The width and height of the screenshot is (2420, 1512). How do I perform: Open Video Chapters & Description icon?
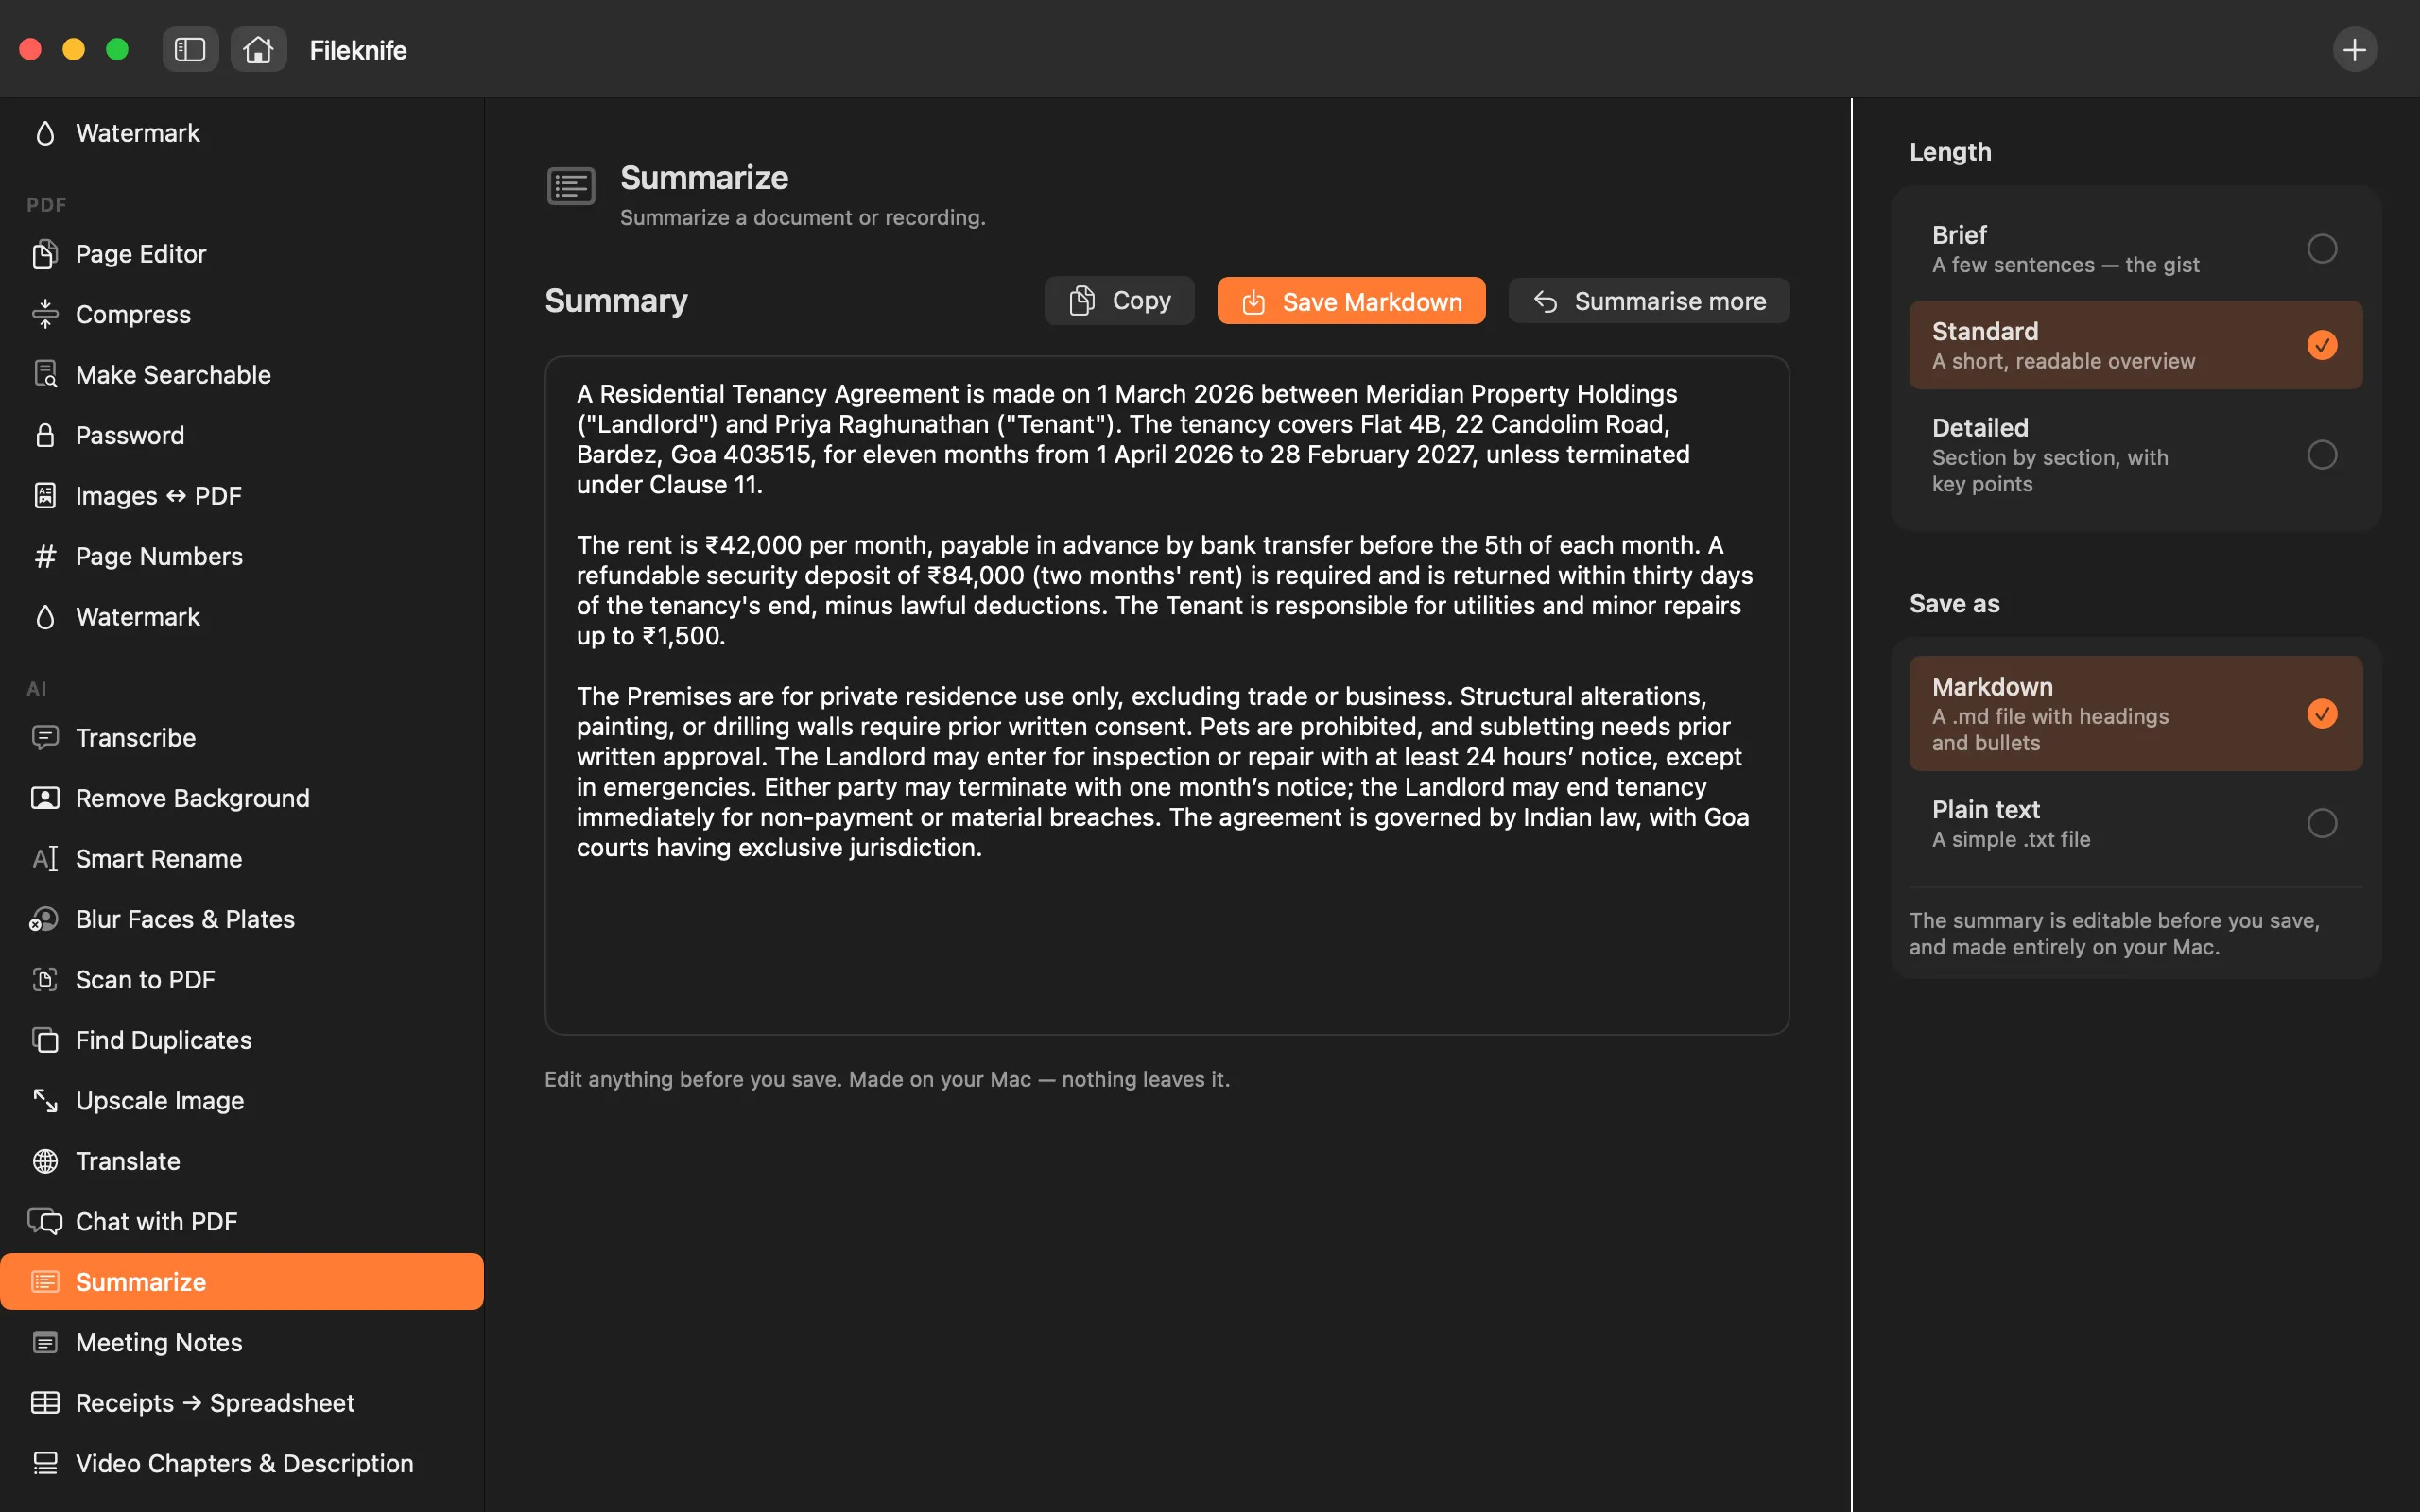click(x=45, y=1463)
